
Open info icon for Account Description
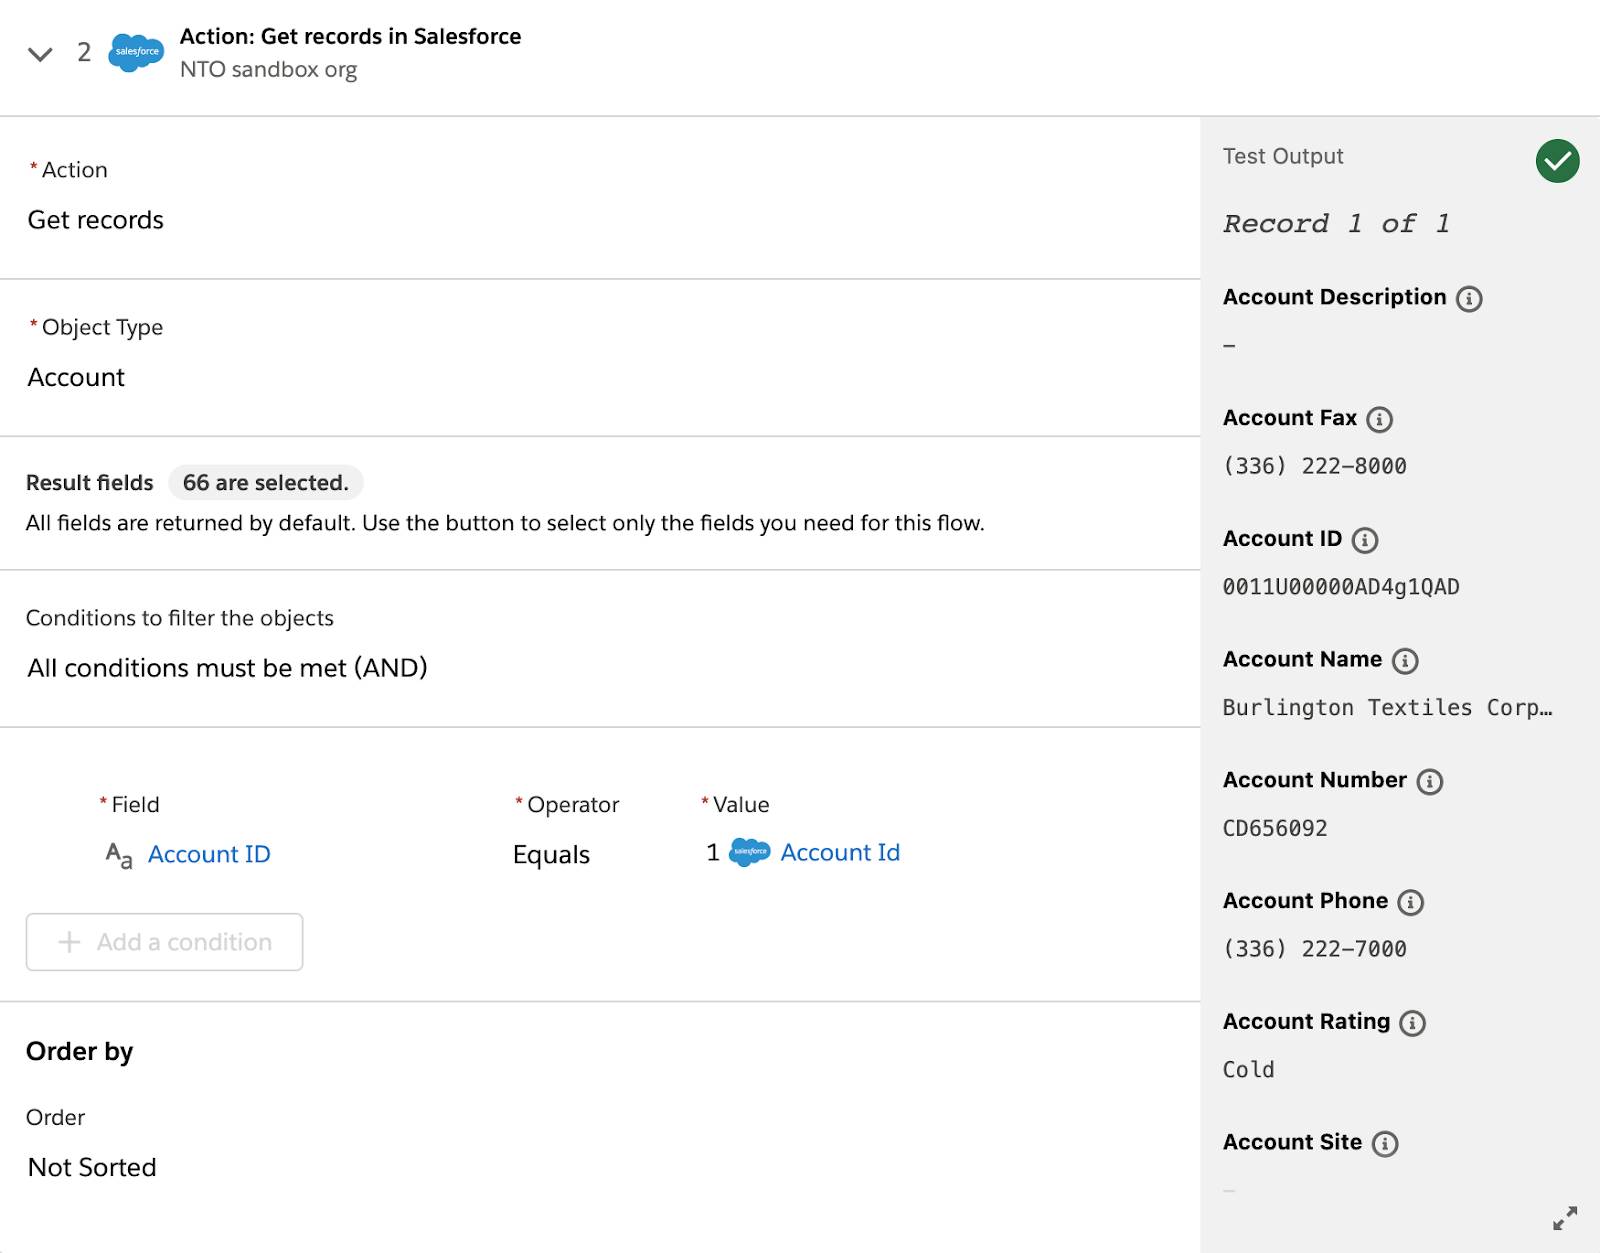[x=1469, y=298]
